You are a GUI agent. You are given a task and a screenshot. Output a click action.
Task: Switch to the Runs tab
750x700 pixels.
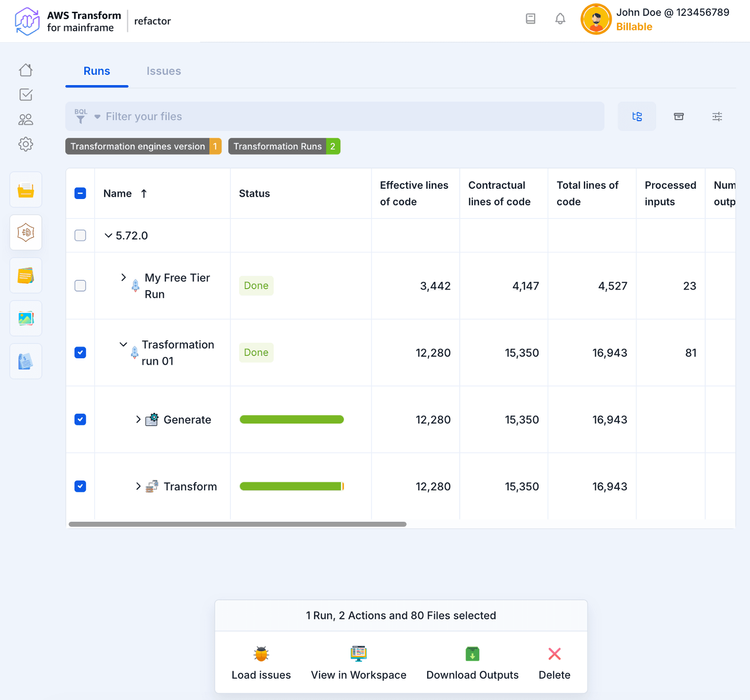[x=97, y=71]
